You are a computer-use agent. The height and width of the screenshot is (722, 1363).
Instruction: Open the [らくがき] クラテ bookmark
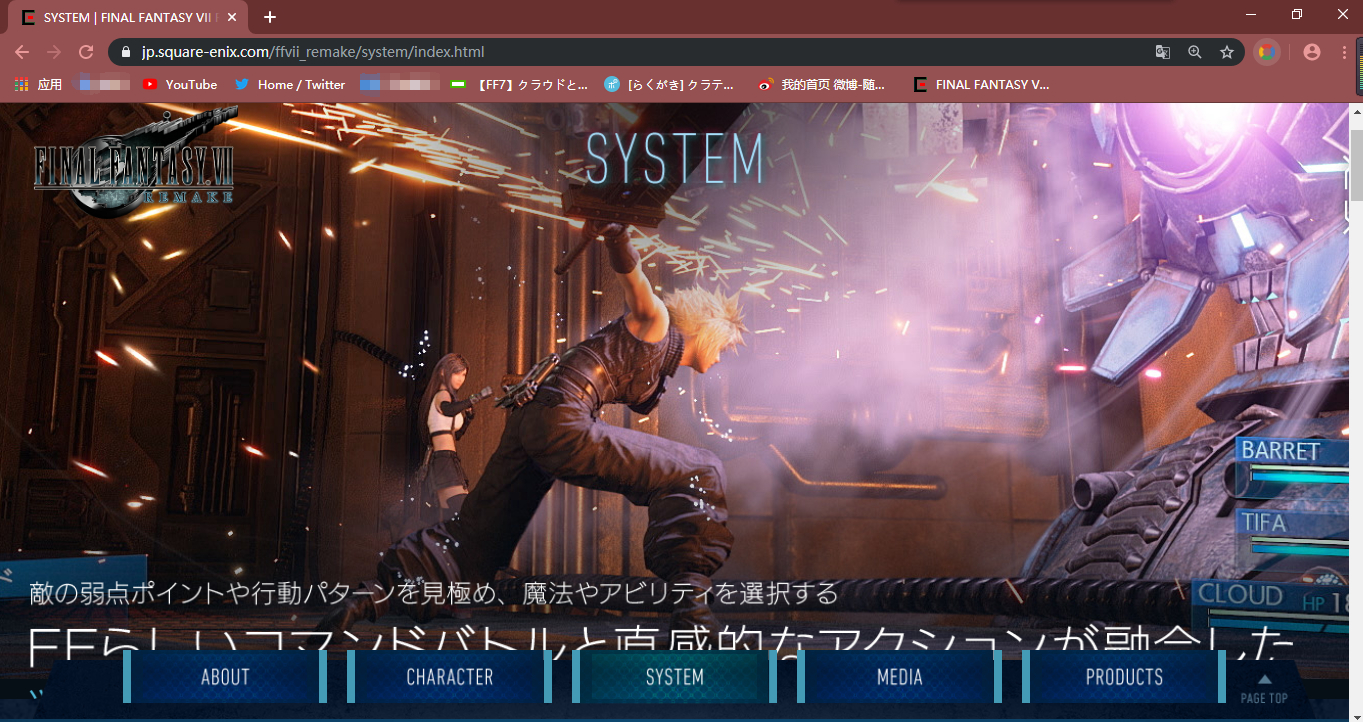point(670,85)
